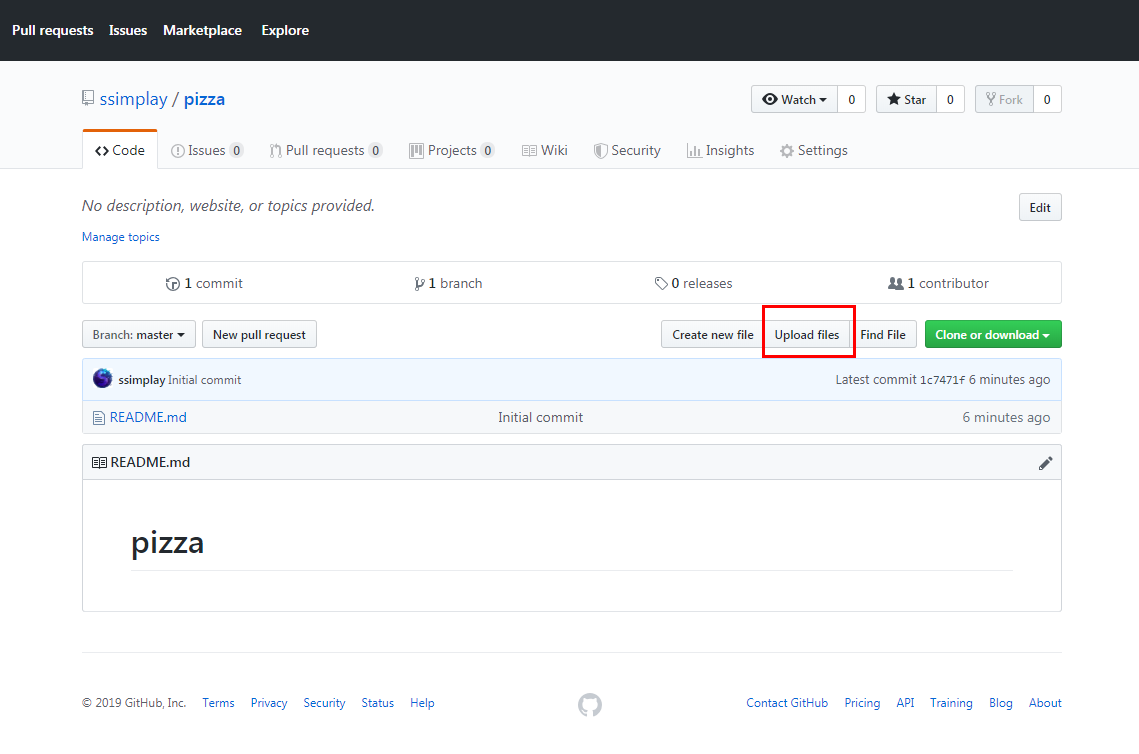Open the Help footer link
1139x754 pixels.
click(x=422, y=703)
